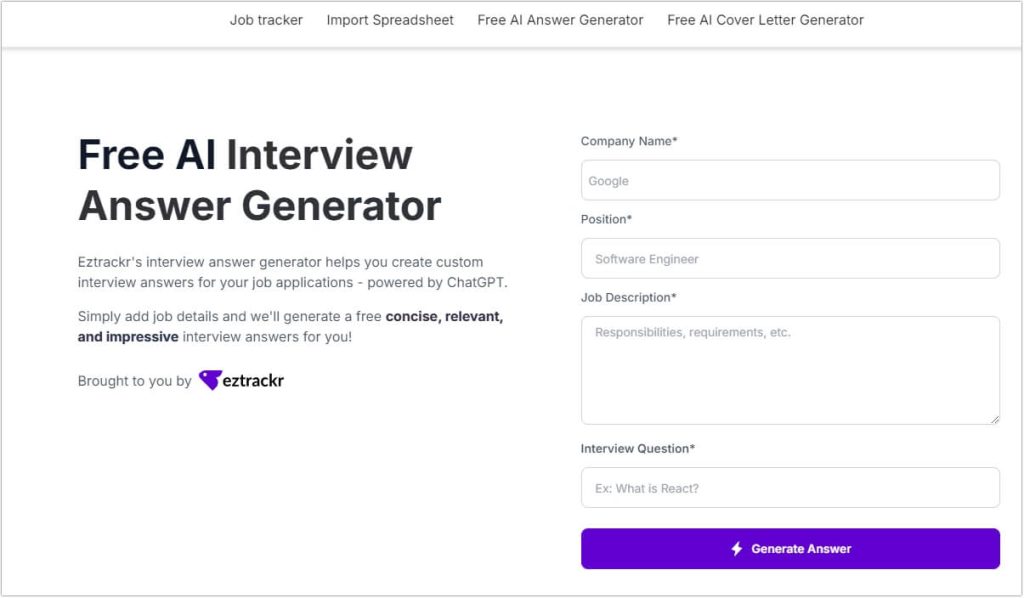Open the Job tracker navigation item
The width and height of the screenshot is (1024, 598).
point(266,19)
